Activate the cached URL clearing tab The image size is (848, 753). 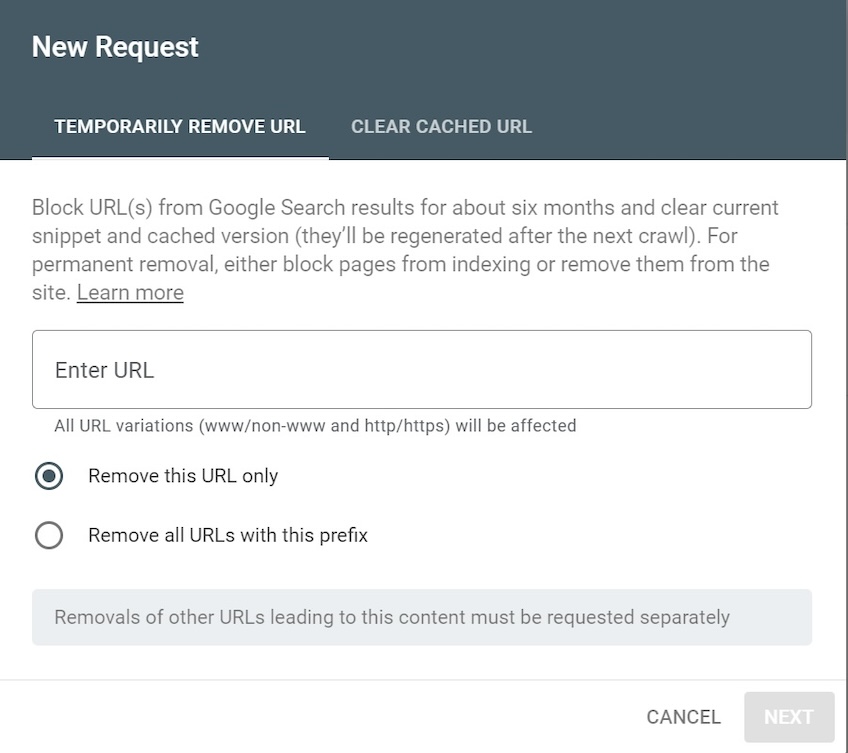441,127
